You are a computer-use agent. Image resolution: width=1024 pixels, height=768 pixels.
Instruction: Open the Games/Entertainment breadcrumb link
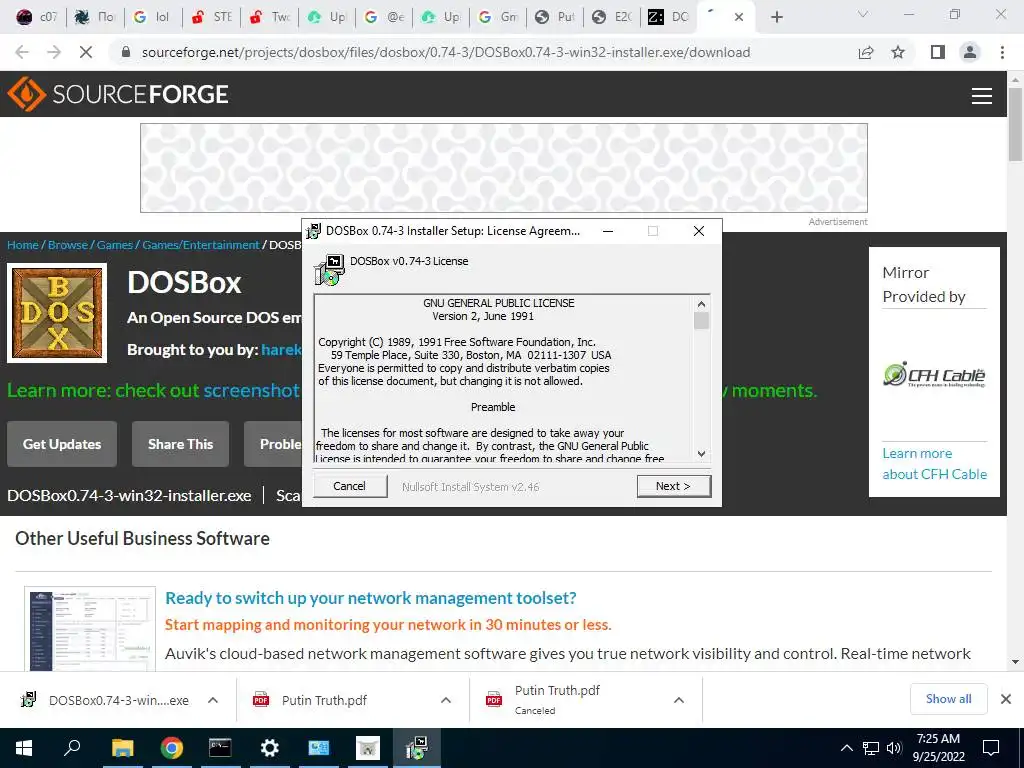[200, 245]
